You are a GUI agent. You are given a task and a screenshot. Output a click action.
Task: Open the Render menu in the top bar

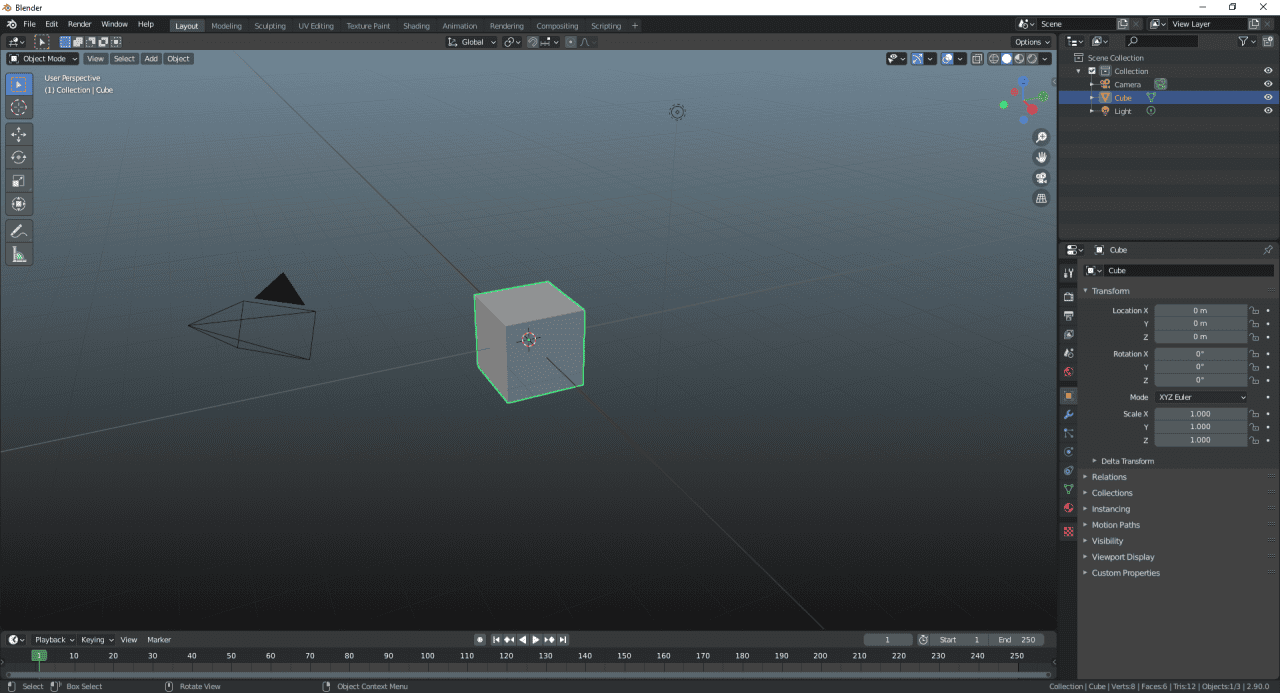point(79,23)
